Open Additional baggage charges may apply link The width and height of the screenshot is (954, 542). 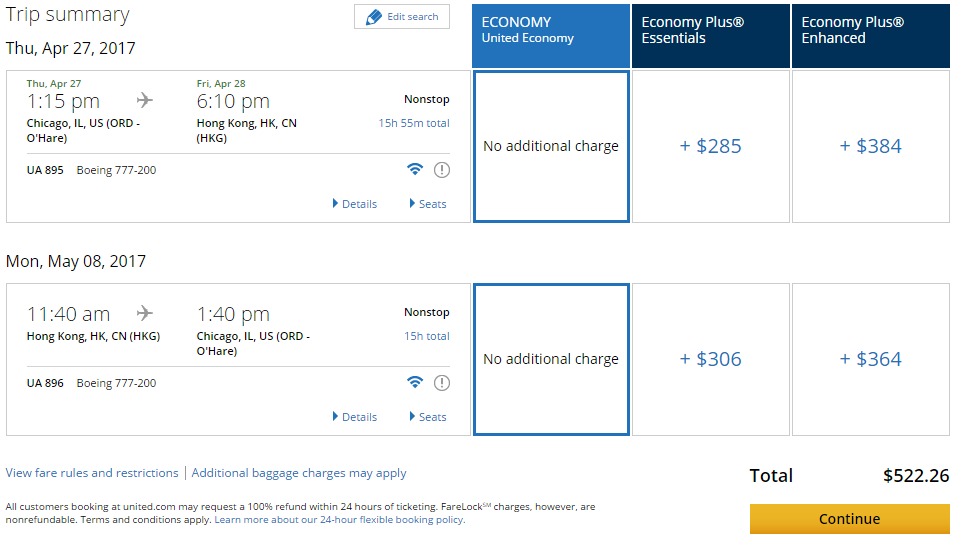pyautogui.click(x=299, y=473)
